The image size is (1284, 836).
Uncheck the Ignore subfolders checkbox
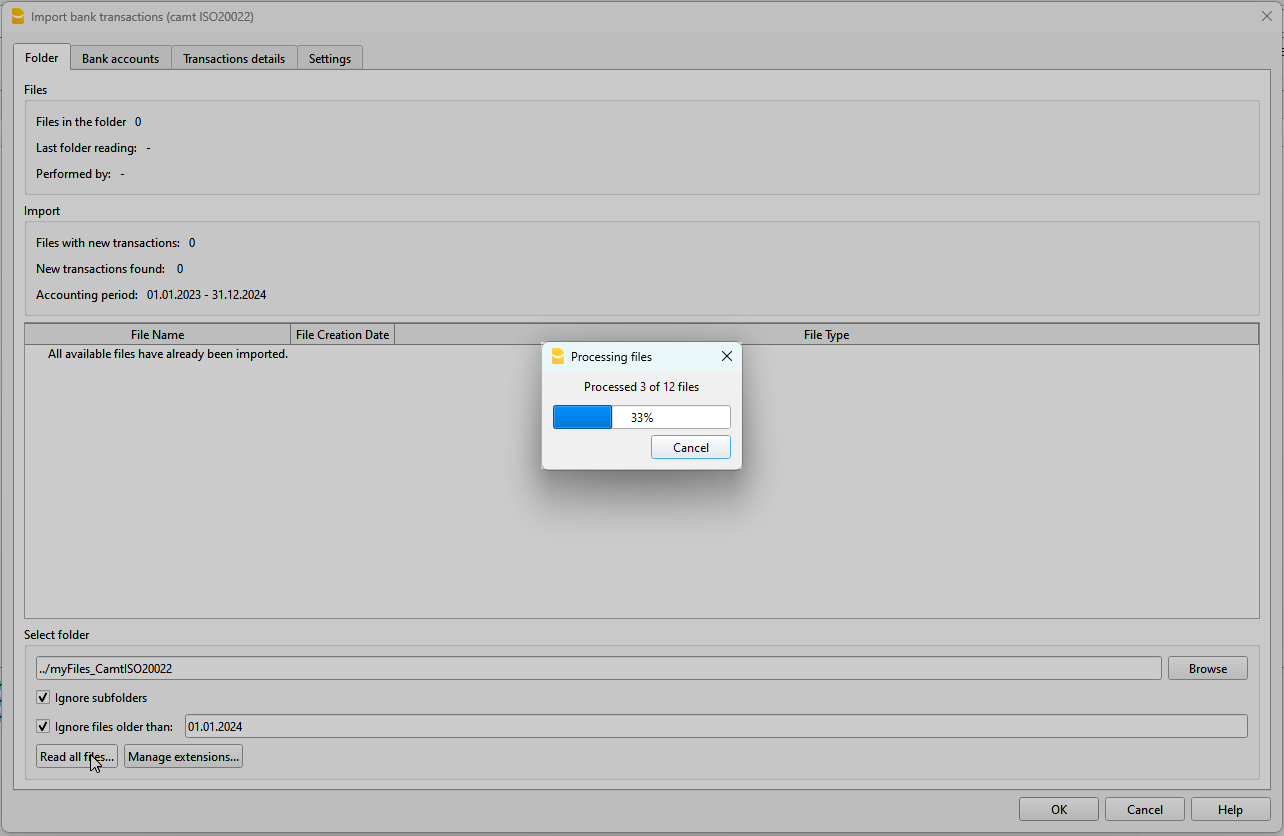click(43, 697)
